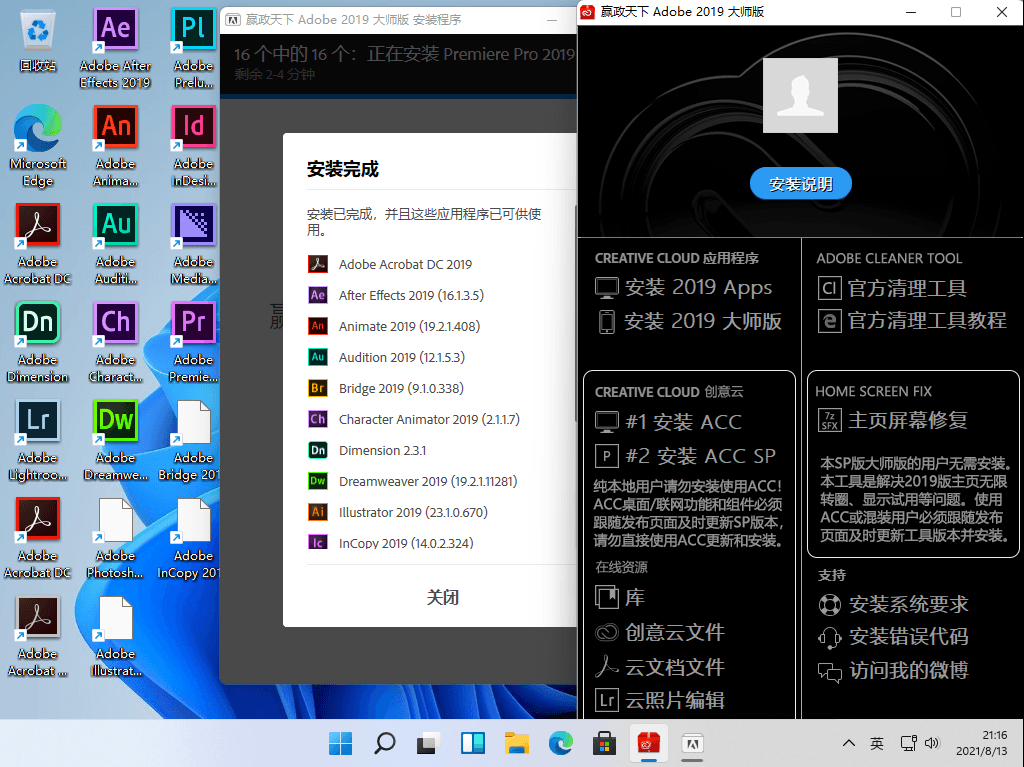Open Adobe Dimension desktop shortcut

point(38,342)
